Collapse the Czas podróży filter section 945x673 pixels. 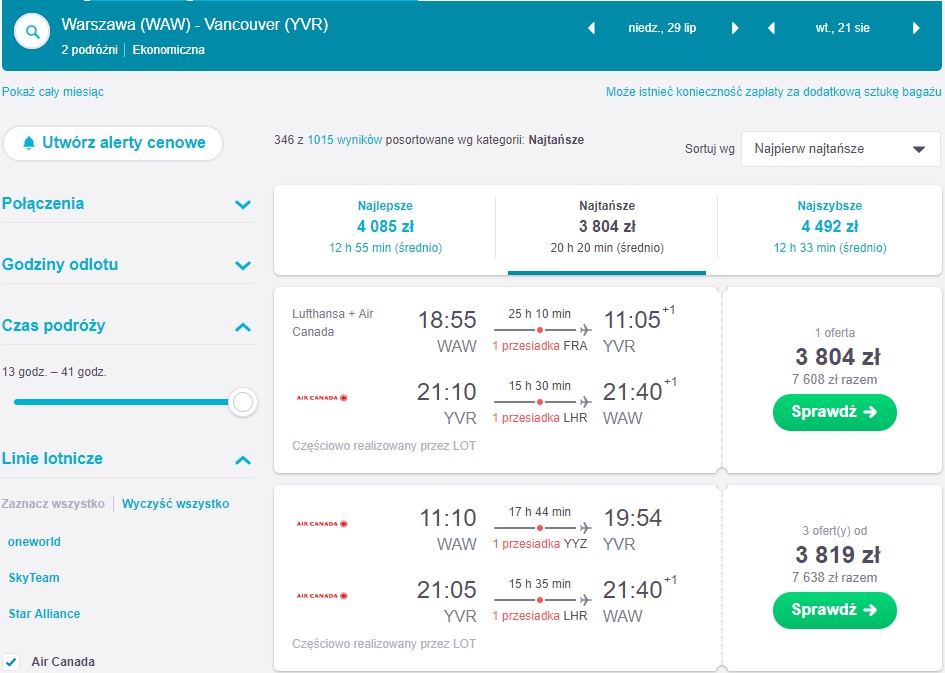[x=243, y=327]
